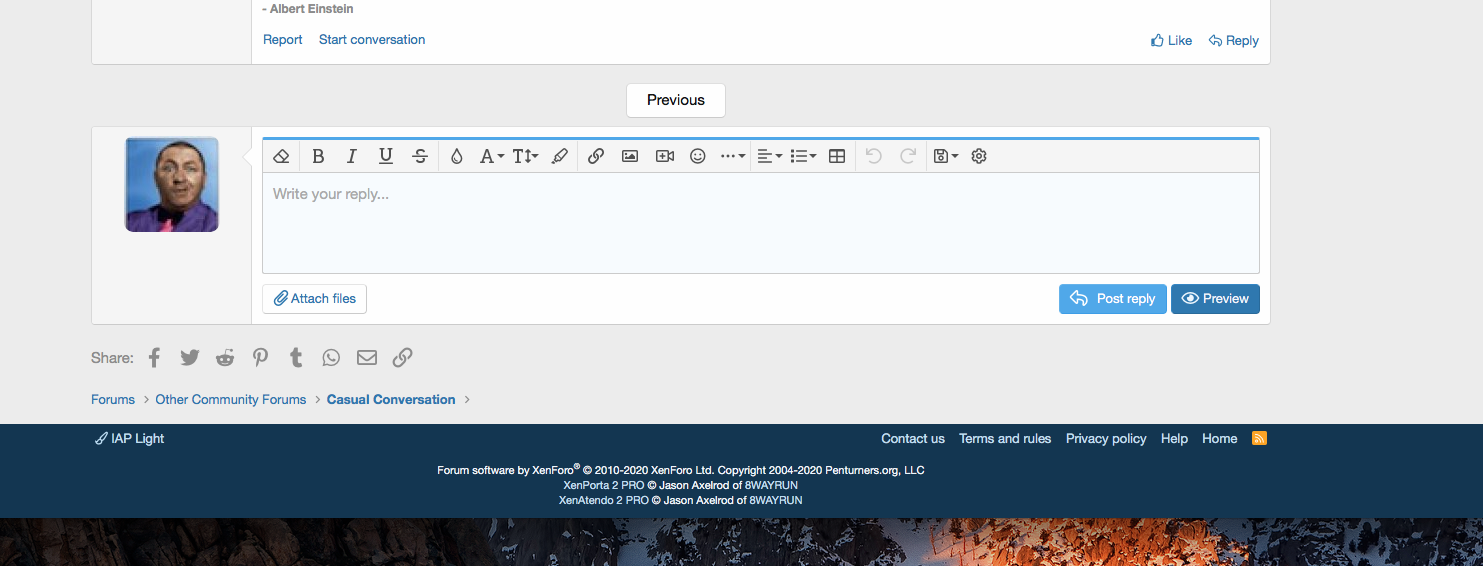Click the Post reply button
The image size is (1483, 566).
point(1112,299)
